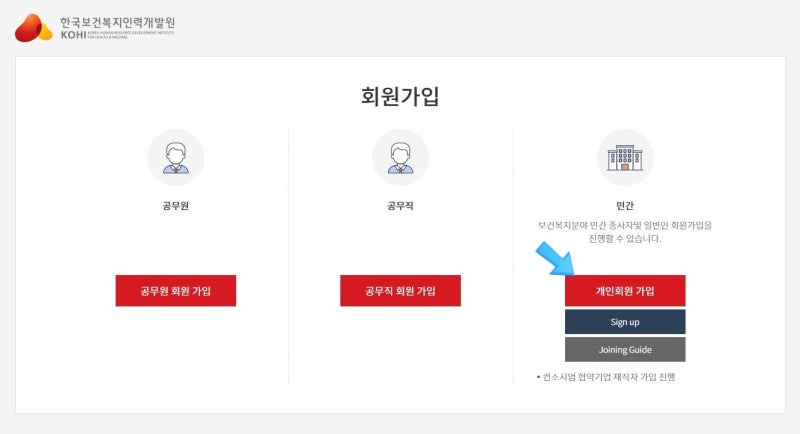This screenshot has width=800, height=434.
Task: Click the 민간 building icon
Action: (x=624, y=157)
